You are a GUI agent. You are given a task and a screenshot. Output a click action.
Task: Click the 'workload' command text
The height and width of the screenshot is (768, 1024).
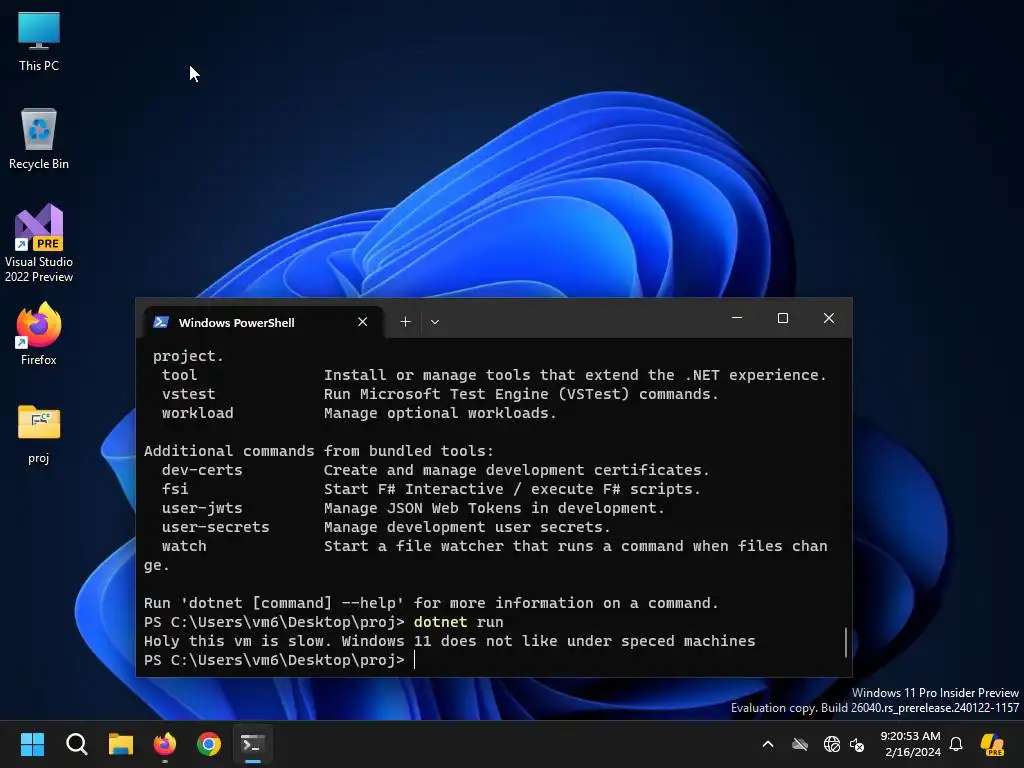coord(197,413)
